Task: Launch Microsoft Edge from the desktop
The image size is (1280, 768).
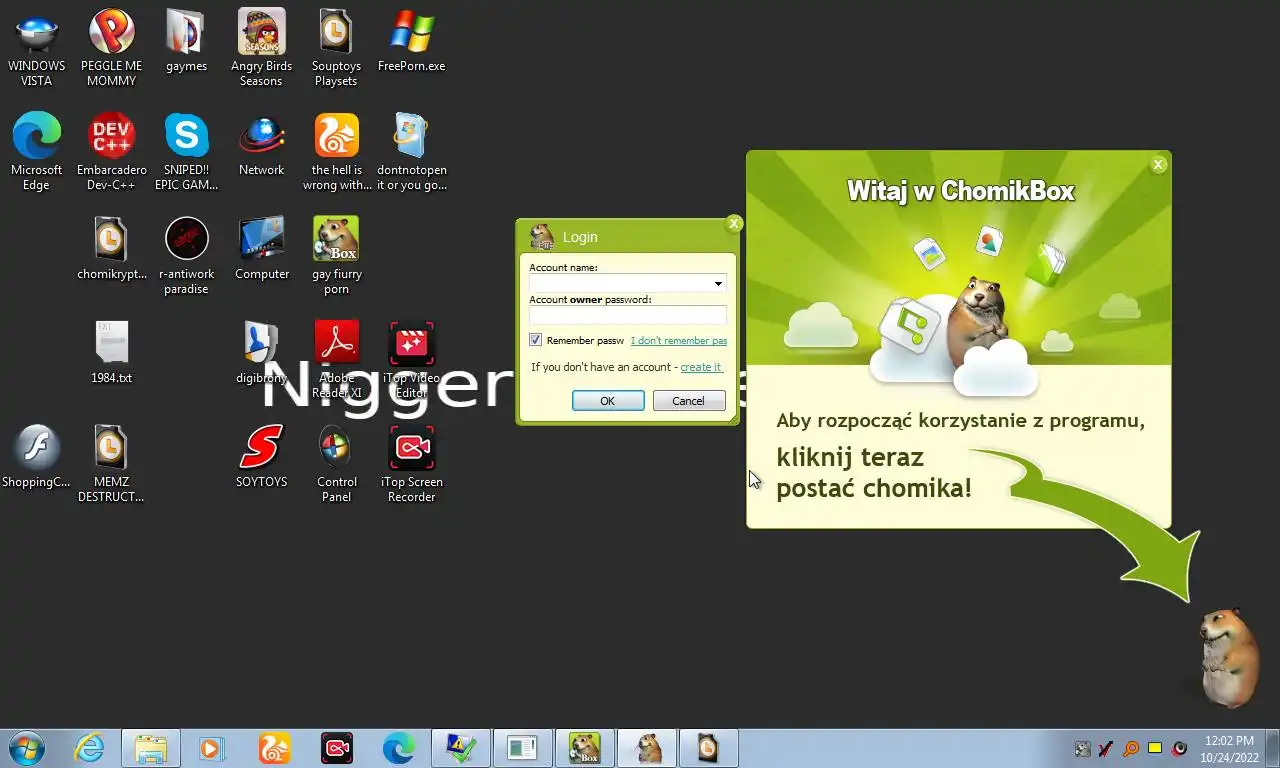Action: (37, 152)
